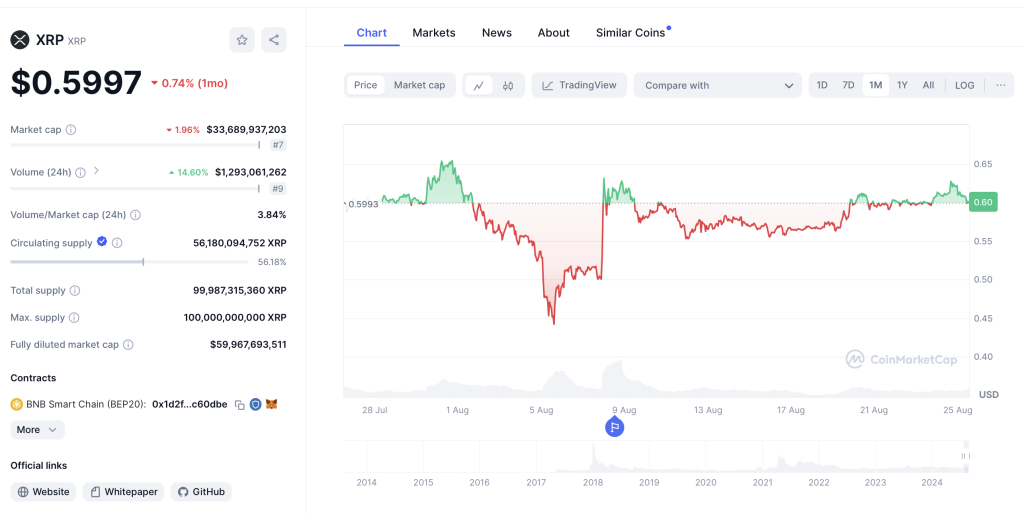
Task: Add XRP to watchlist with star icon
Action: click(x=242, y=40)
